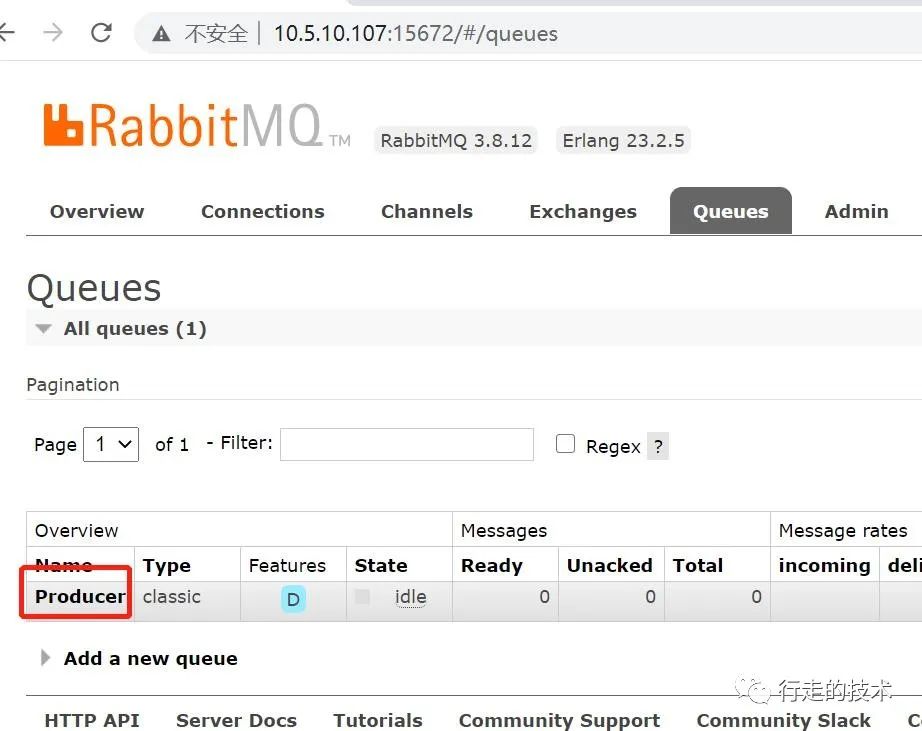Click the D durable feature badge
The width and height of the screenshot is (922, 731).
click(x=293, y=599)
